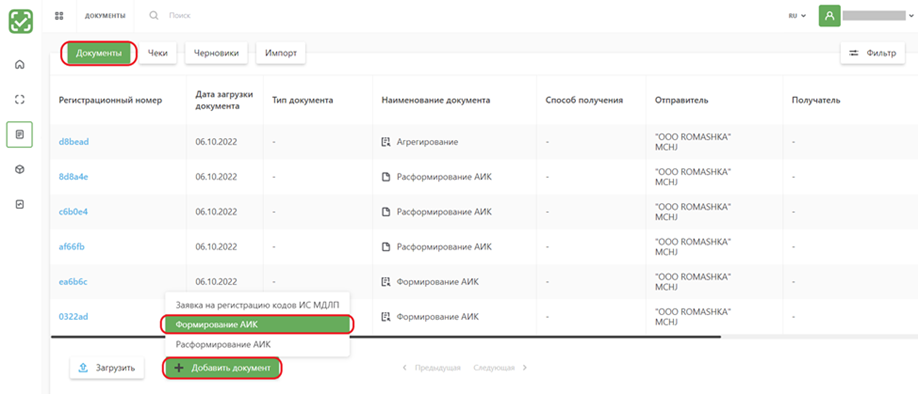
Task: Click the upload arrow icon on Загрузить
Action: [x=83, y=368]
